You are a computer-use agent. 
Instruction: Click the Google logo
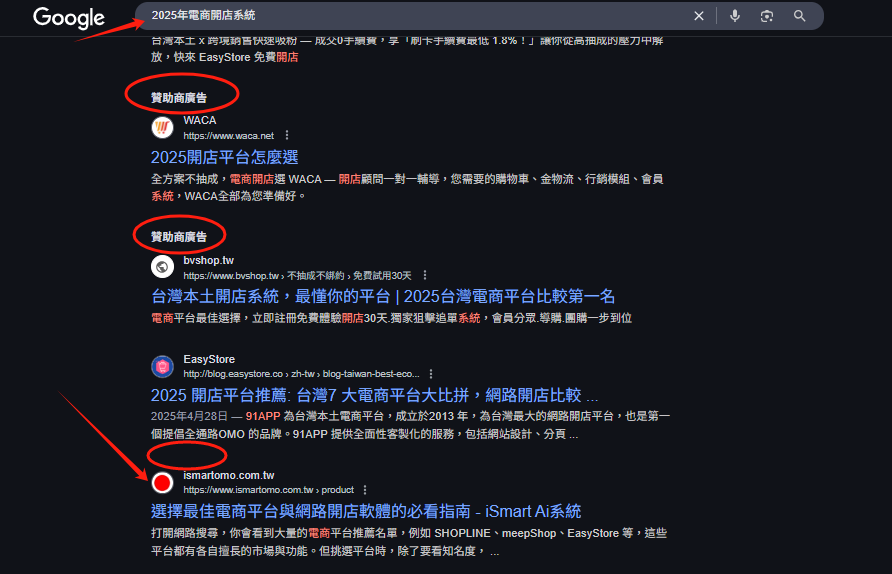69,18
